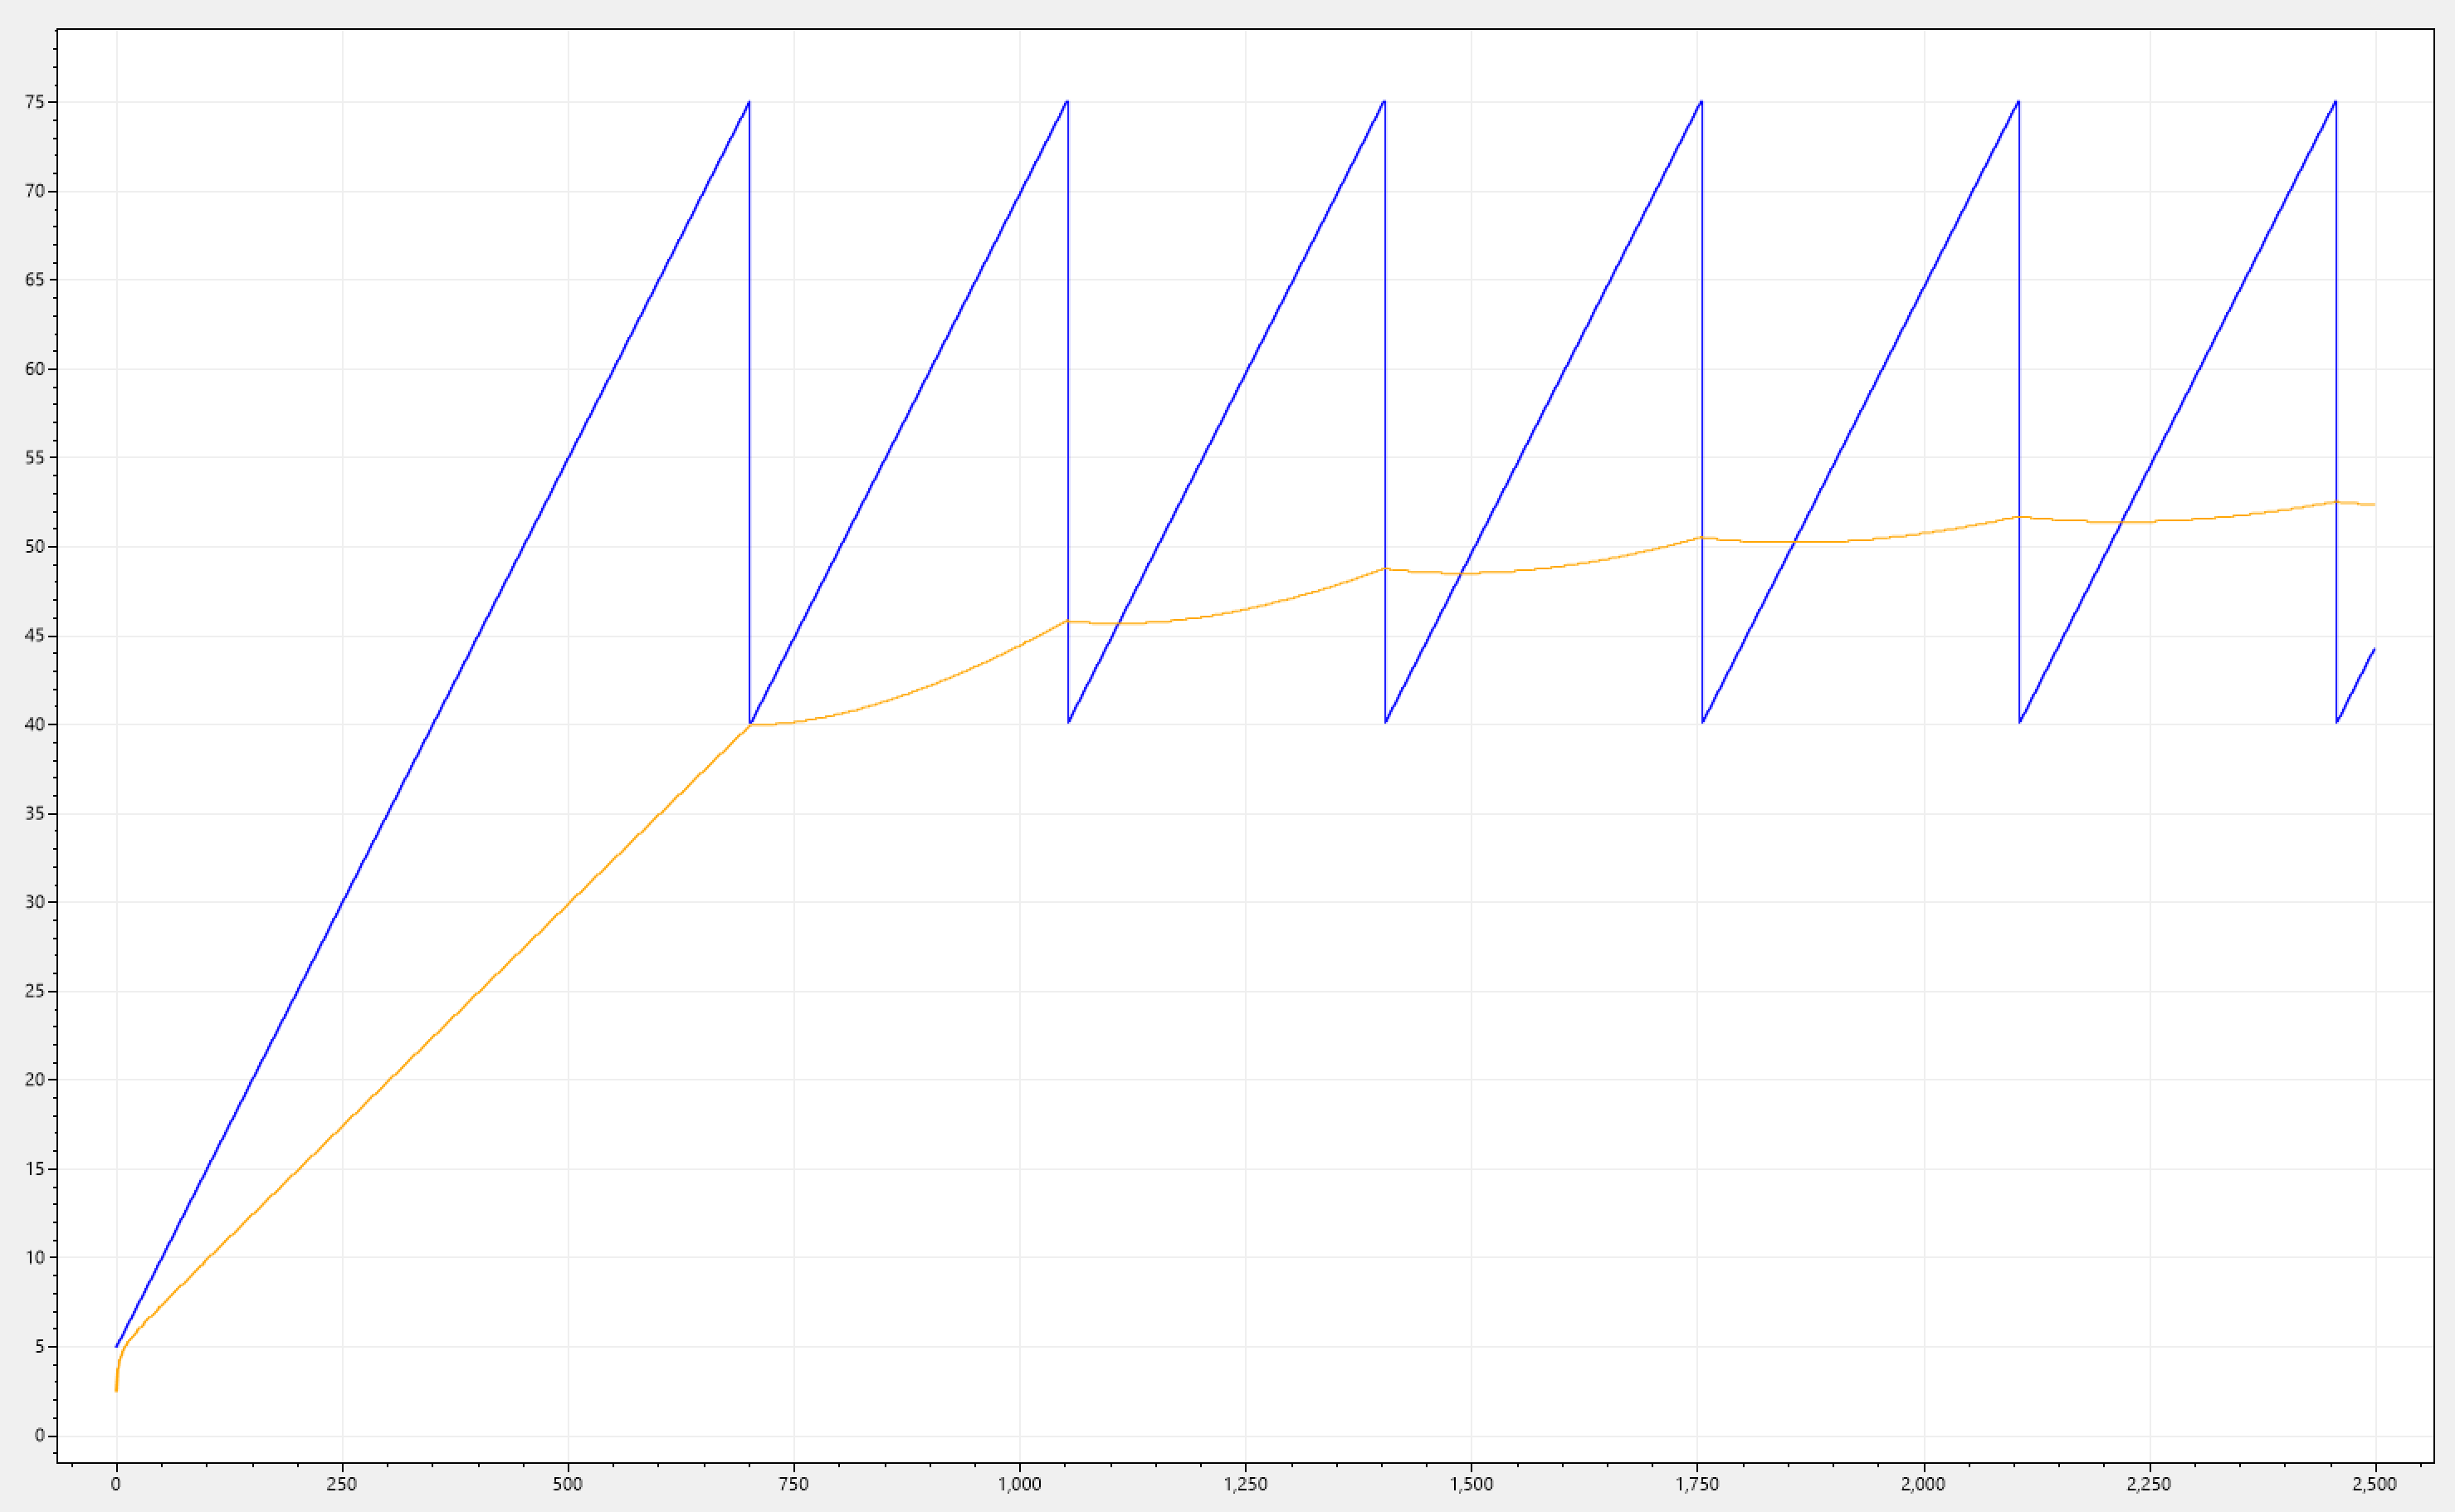Click the orange curve's kink at value 40

752,724
